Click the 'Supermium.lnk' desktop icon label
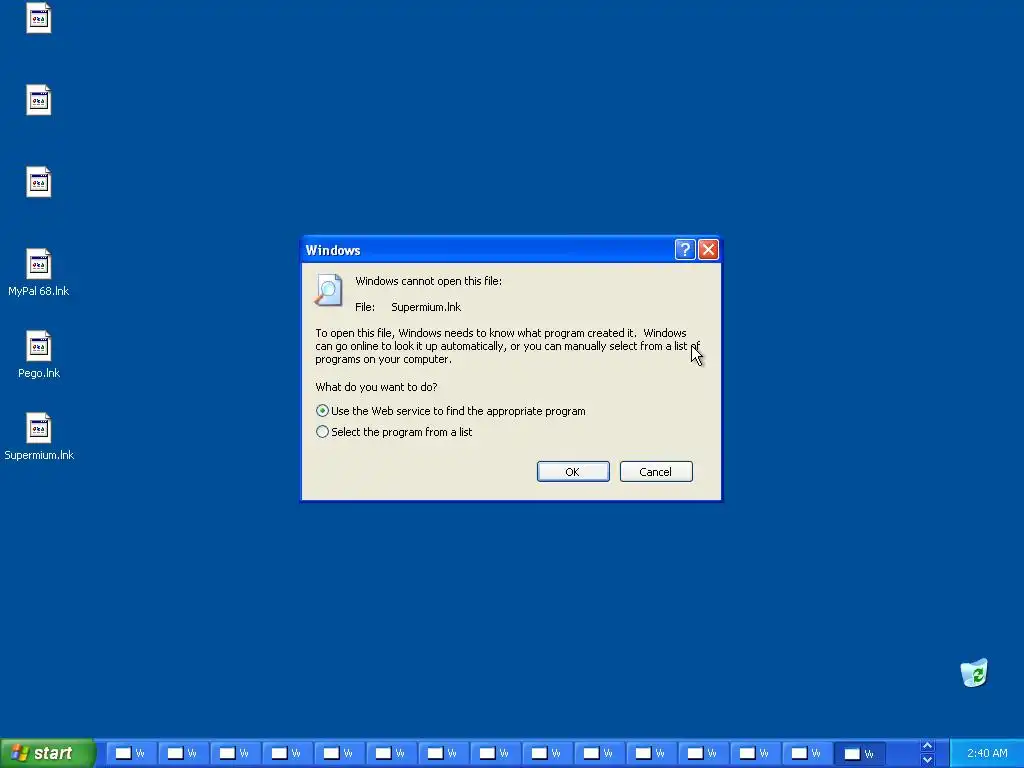This screenshot has height=768, width=1024. tap(39, 455)
